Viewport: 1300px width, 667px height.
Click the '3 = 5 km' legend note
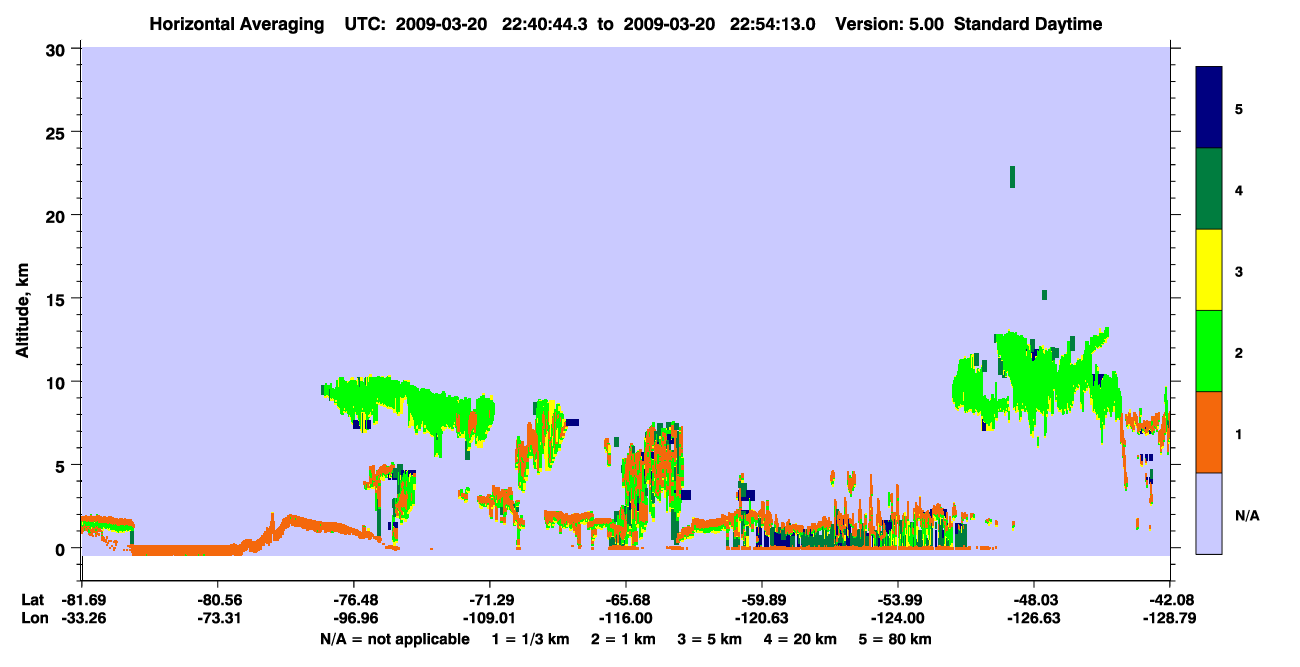click(709, 639)
